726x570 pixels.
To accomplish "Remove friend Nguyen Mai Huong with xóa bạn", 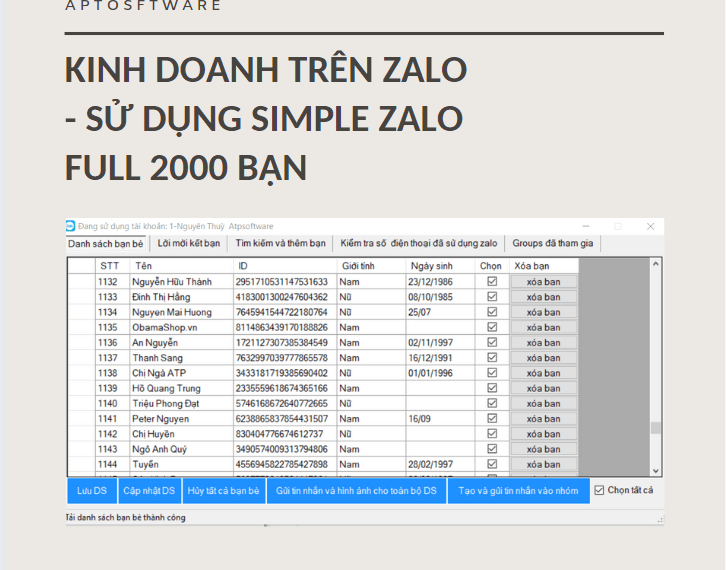I will 544,312.
